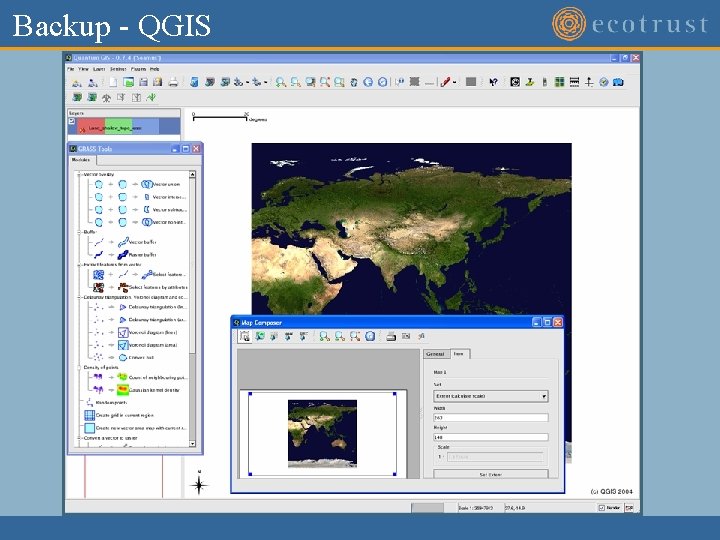This screenshot has height=540, width=720.
Task: Toggle the layer visibility checkbox in Layers
Action: click(72, 121)
